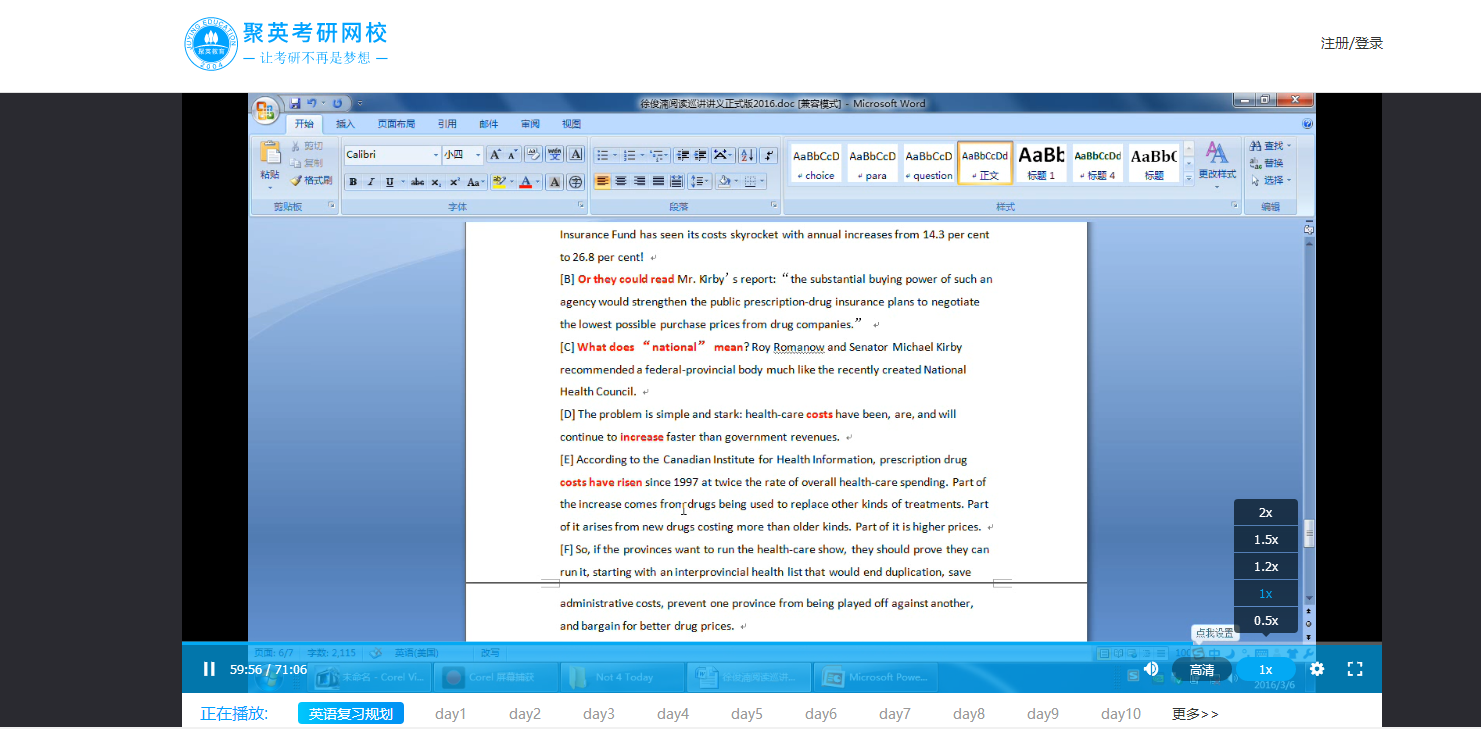
Task: Open the line spacing dropdown
Action: coord(700,182)
